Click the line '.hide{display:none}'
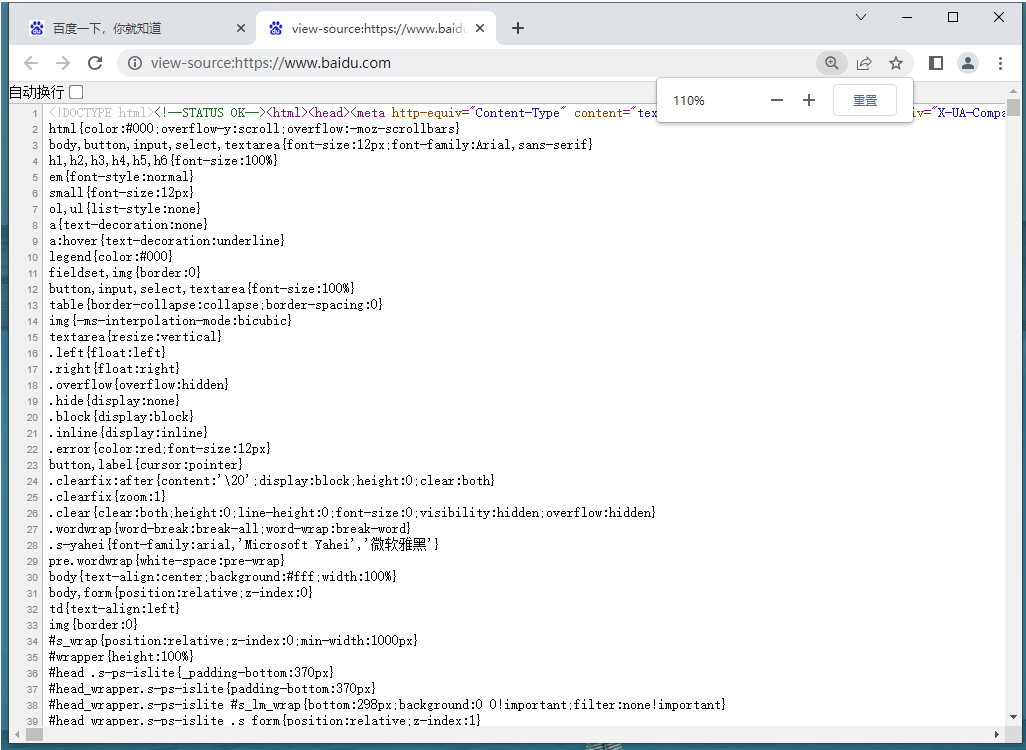The image size is (1026, 750). coord(115,401)
